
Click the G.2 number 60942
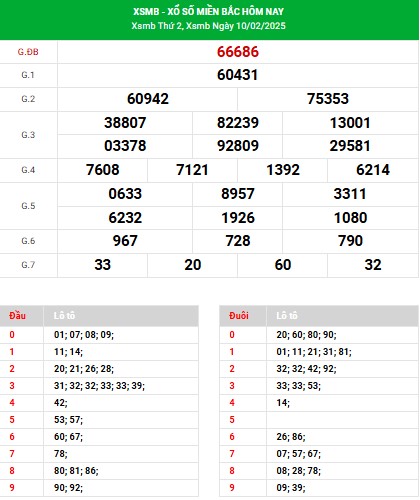(x=148, y=99)
